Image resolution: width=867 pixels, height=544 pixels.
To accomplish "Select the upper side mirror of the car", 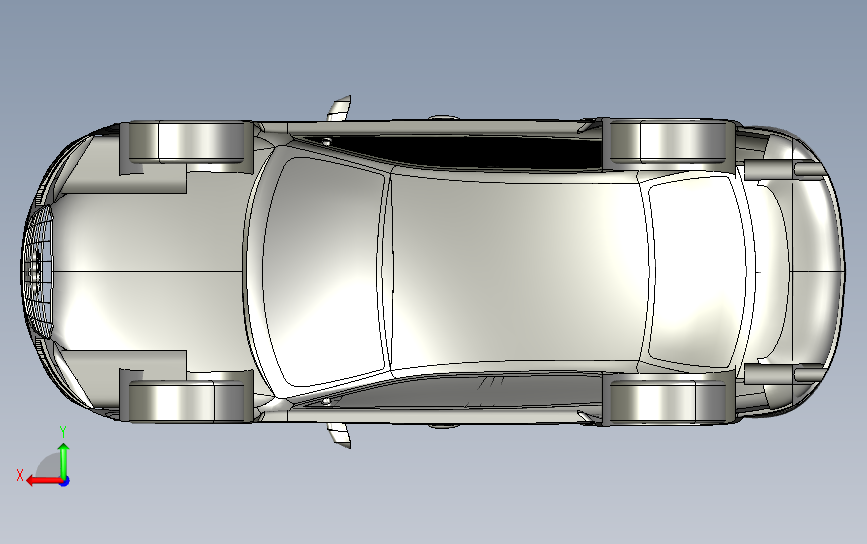I will pos(339,108).
